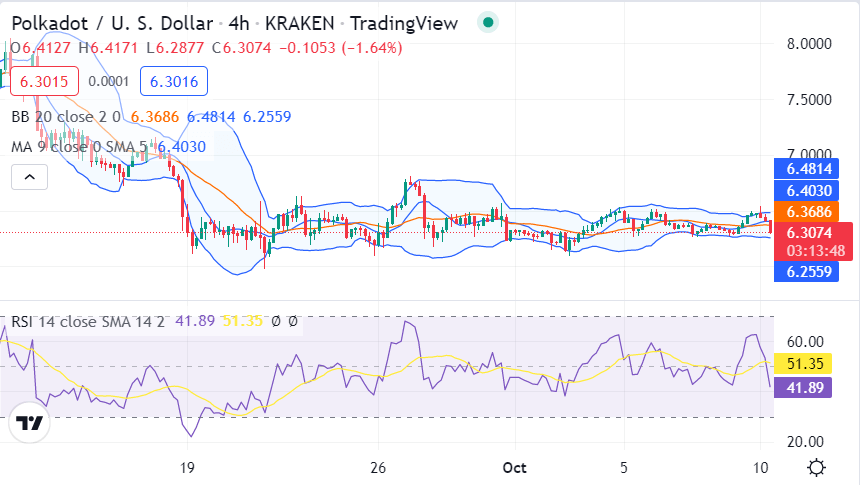860x485 pixels.
Task: Select the Polkadot / U. S. Dollar title
Action: [x=112, y=23]
